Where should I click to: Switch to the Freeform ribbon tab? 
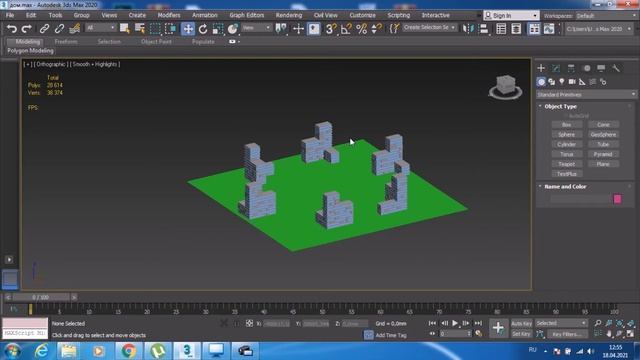(66, 42)
